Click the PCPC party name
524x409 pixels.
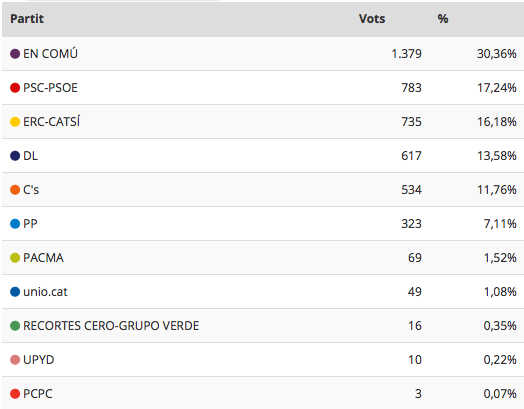[x=38, y=394]
